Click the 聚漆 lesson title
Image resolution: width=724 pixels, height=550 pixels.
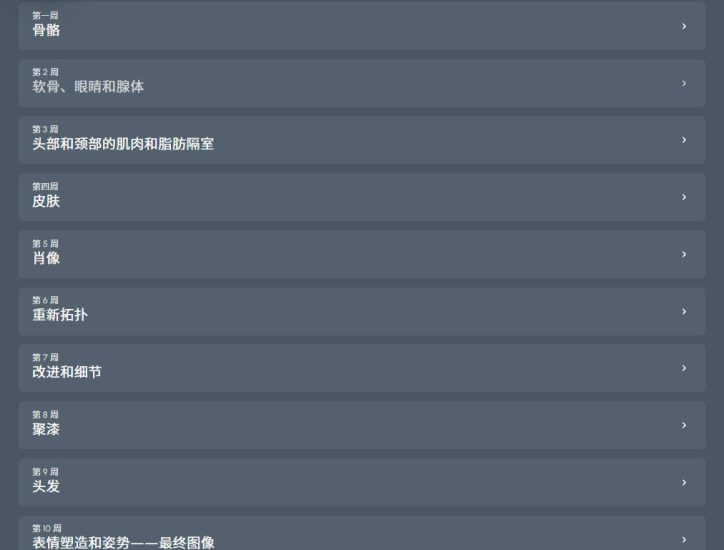46,429
